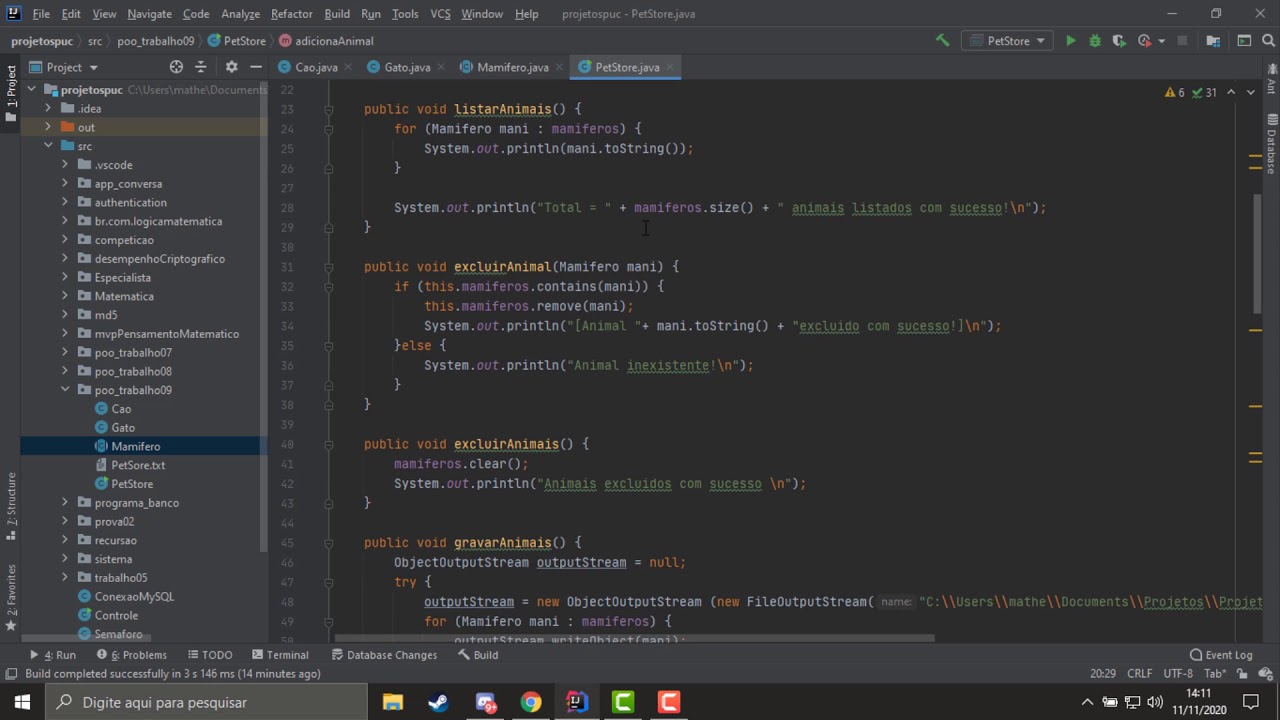Image resolution: width=1280 pixels, height=720 pixels.
Task: Open the Terminal tool window
Action: [280, 655]
